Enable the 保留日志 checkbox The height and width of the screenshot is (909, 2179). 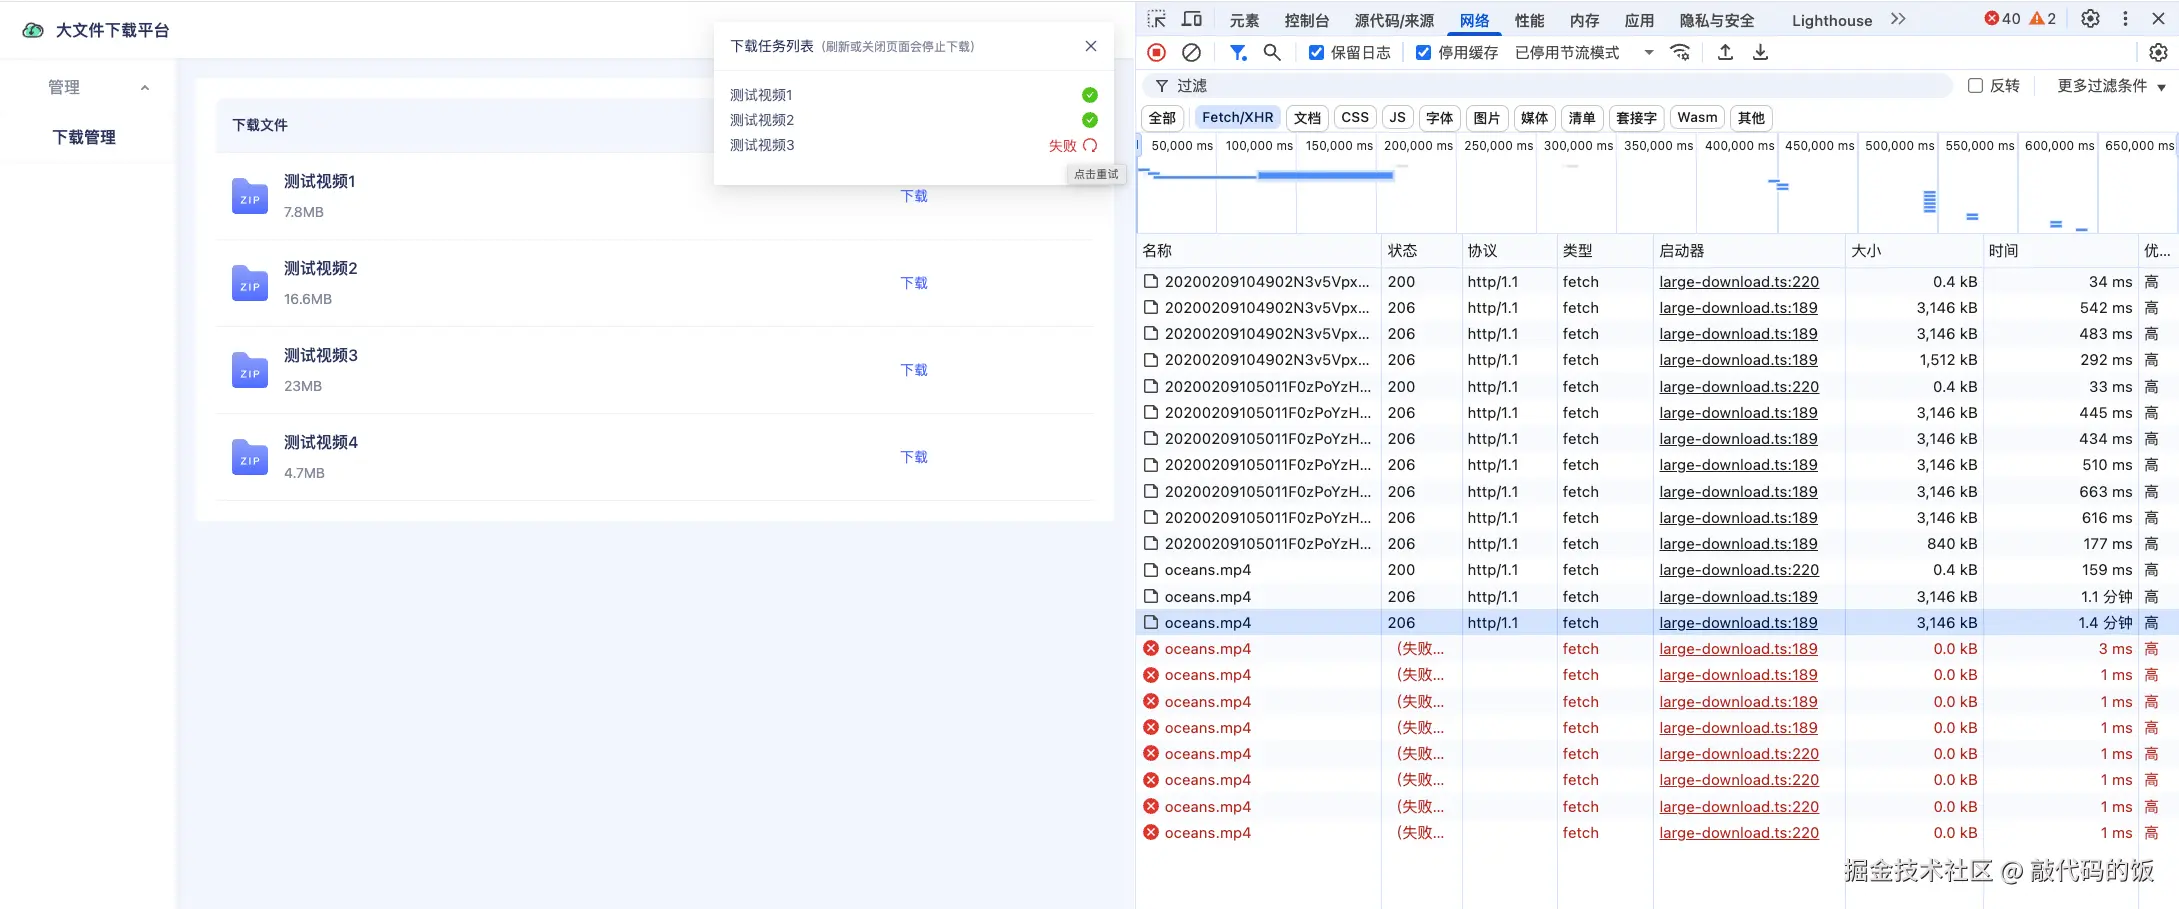1316,52
